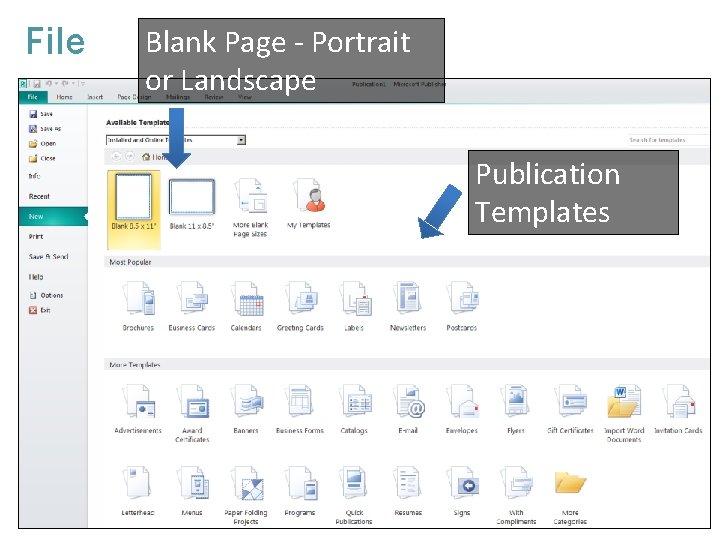Open the With Compliments templates

coord(516,495)
